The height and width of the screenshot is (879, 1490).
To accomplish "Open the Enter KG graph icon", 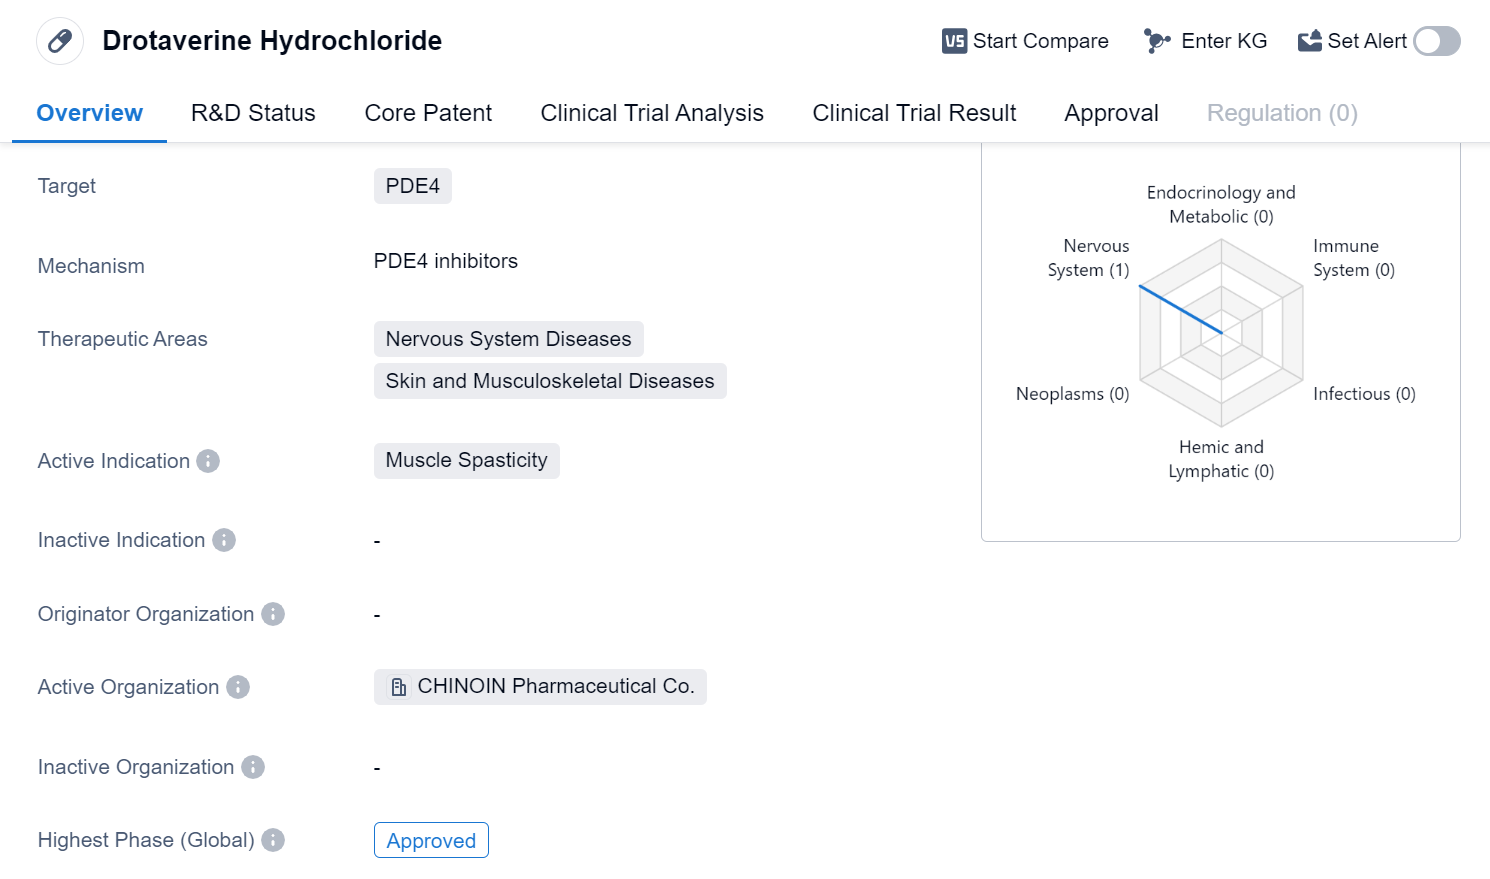I will 1157,41.
